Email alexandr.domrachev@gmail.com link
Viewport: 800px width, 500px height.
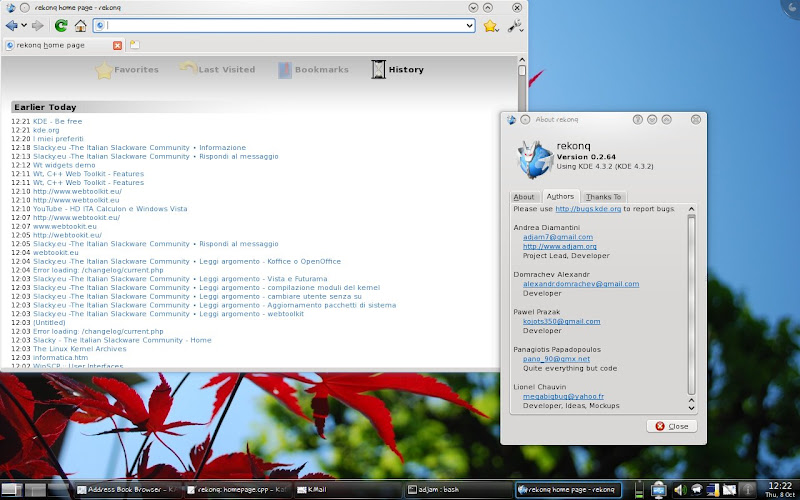(581, 284)
